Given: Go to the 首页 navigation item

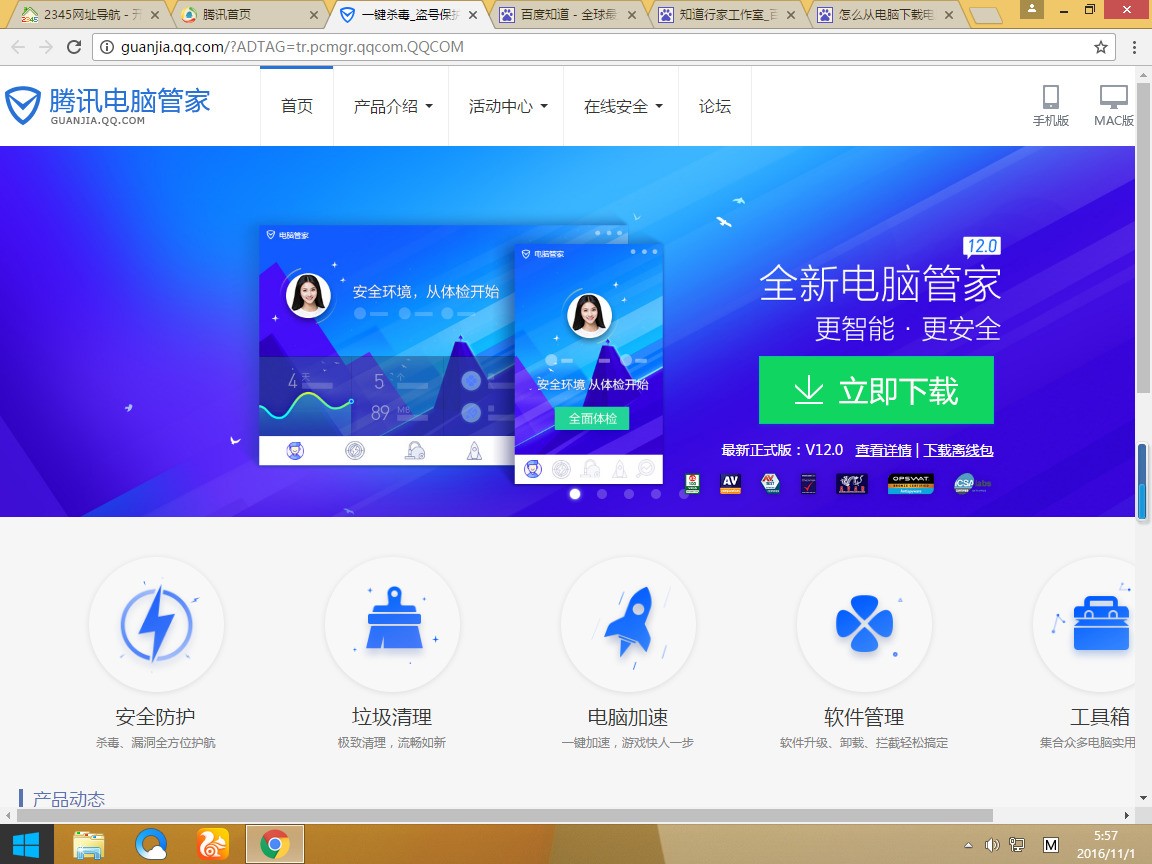Looking at the screenshot, I should click(x=297, y=107).
